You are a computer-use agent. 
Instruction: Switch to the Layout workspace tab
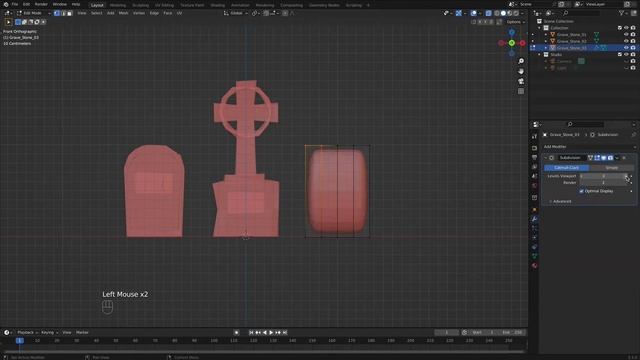coord(97,5)
